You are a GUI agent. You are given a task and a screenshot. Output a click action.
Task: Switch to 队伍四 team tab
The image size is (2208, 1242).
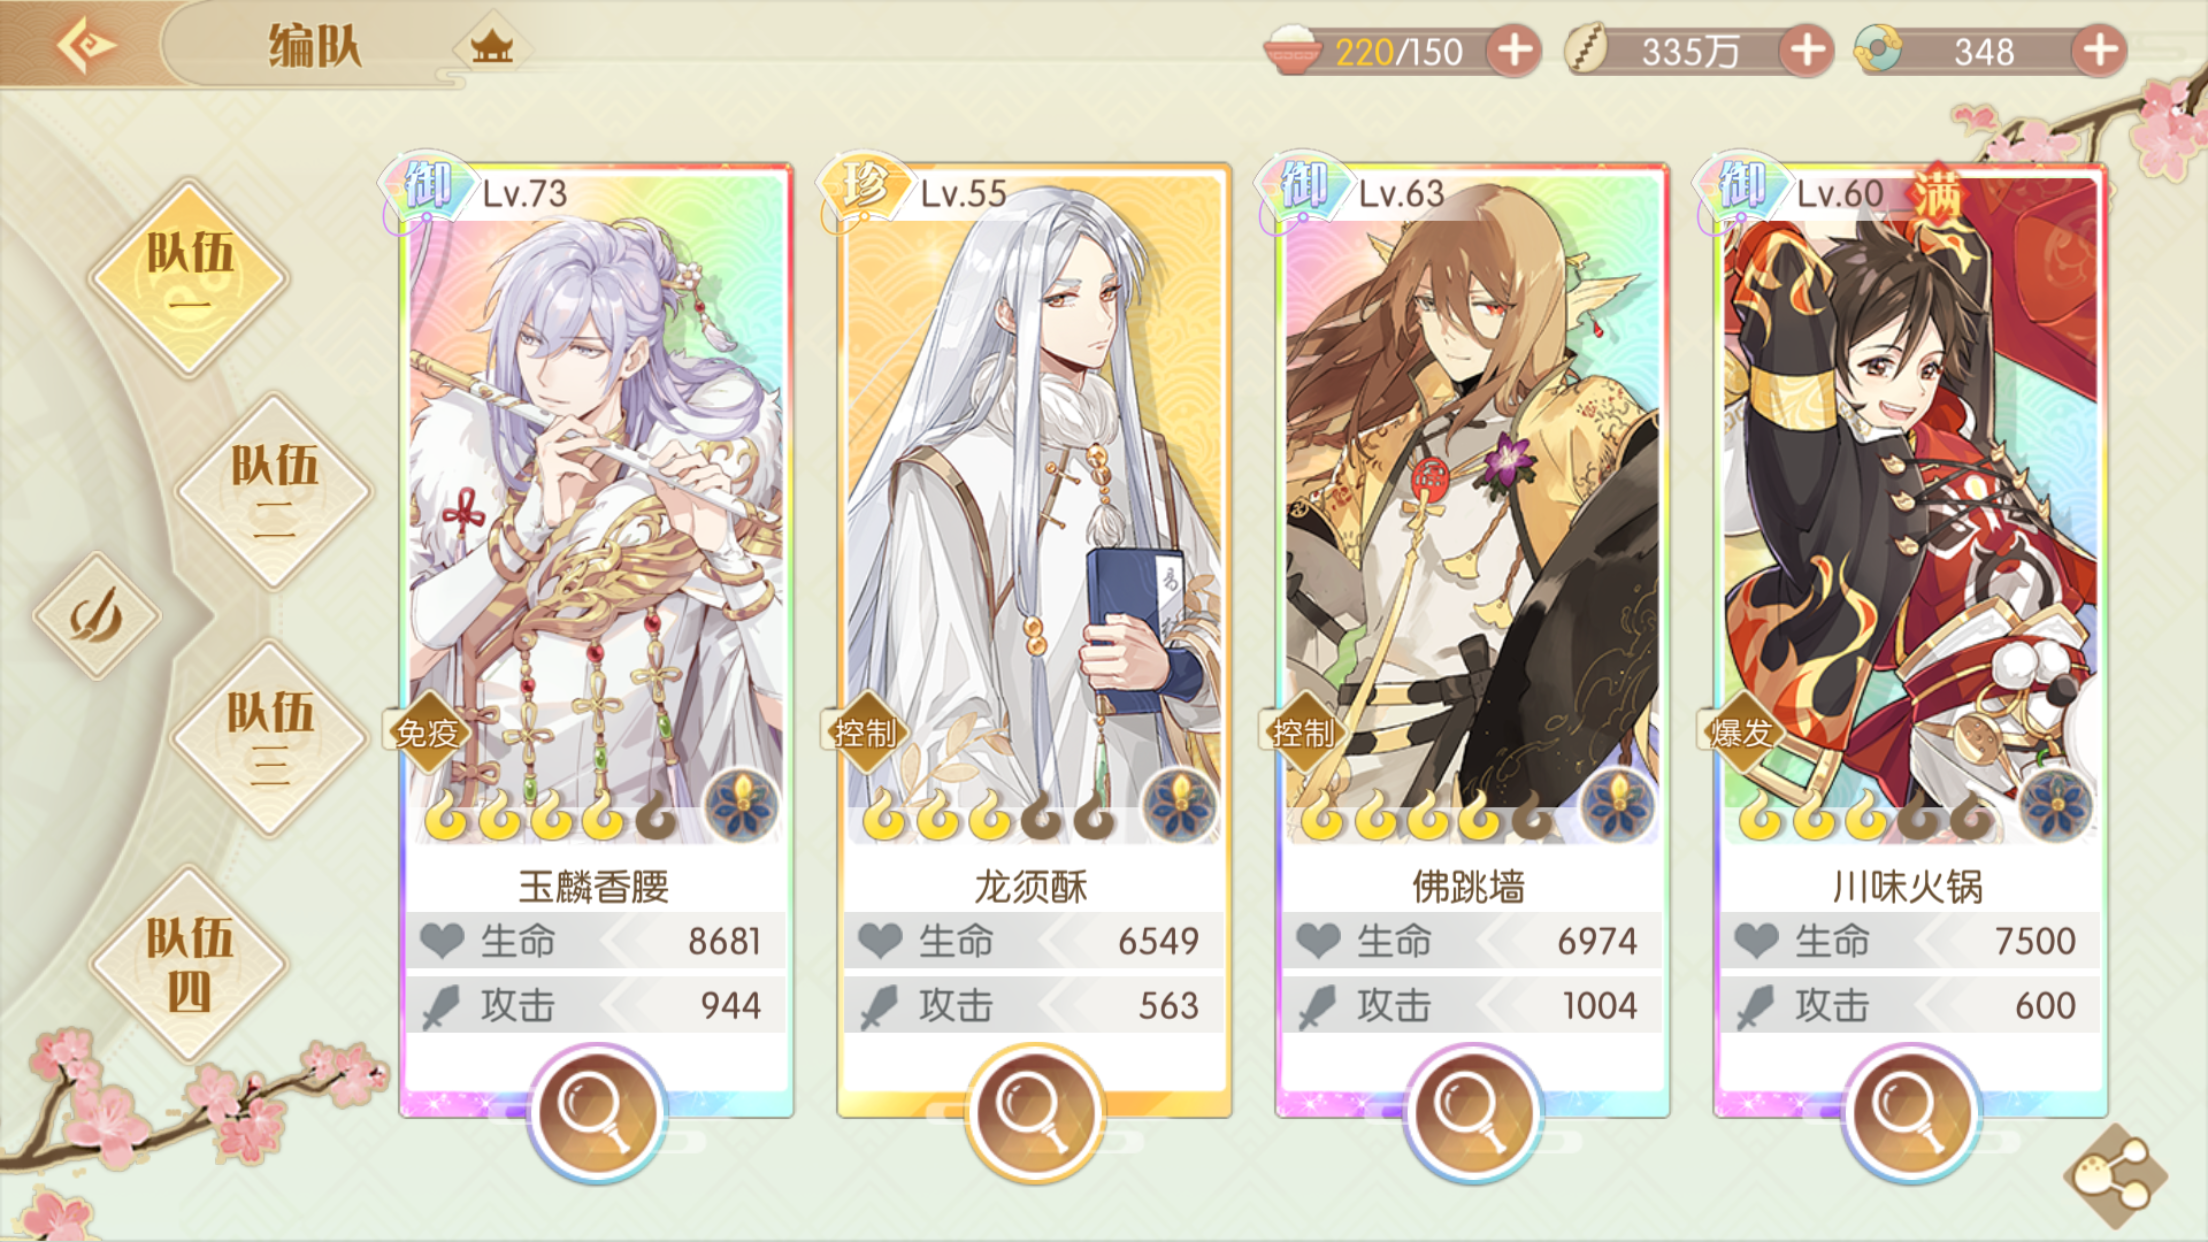[x=189, y=964]
